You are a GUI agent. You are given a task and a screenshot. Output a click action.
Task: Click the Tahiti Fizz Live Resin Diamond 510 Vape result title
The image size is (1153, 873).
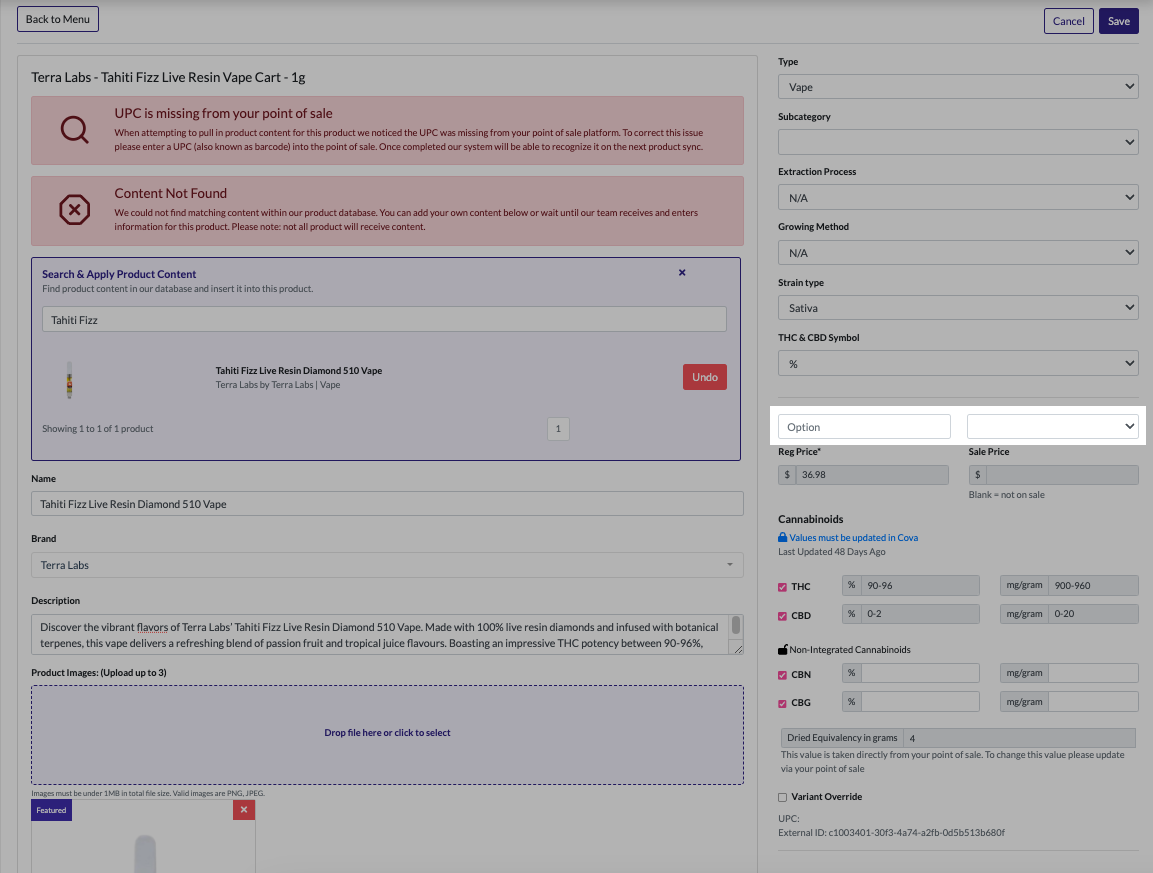tap(299, 371)
